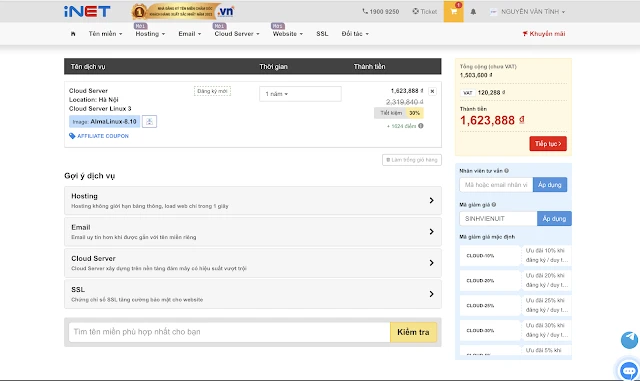
Task: Select the CLOUD-25% coupon
Action: (490, 305)
